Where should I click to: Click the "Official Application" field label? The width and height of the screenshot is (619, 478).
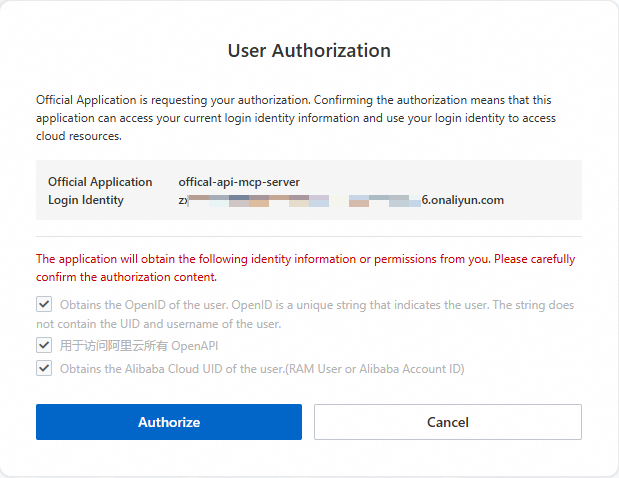click(x=100, y=182)
